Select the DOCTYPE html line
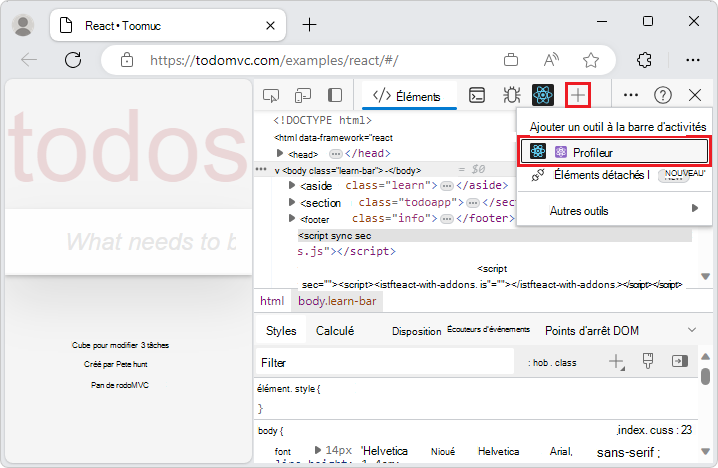The width and height of the screenshot is (718, 468). [322, 120]
